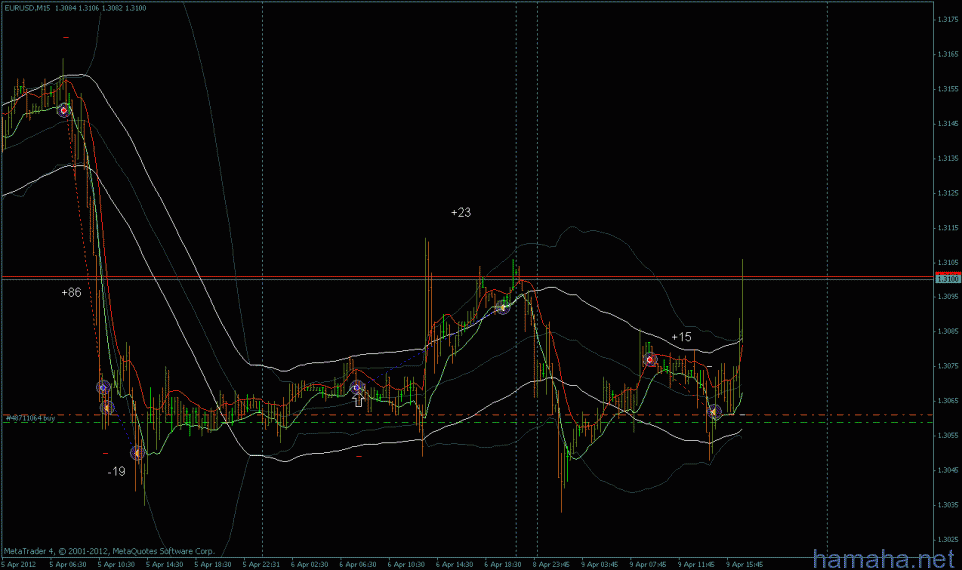Image resolution: width=962 pixels, height=570 pixels.
Task: Select the rightmost orange trade marker near 9 Apr 11:45
Action: pos(715,411)
